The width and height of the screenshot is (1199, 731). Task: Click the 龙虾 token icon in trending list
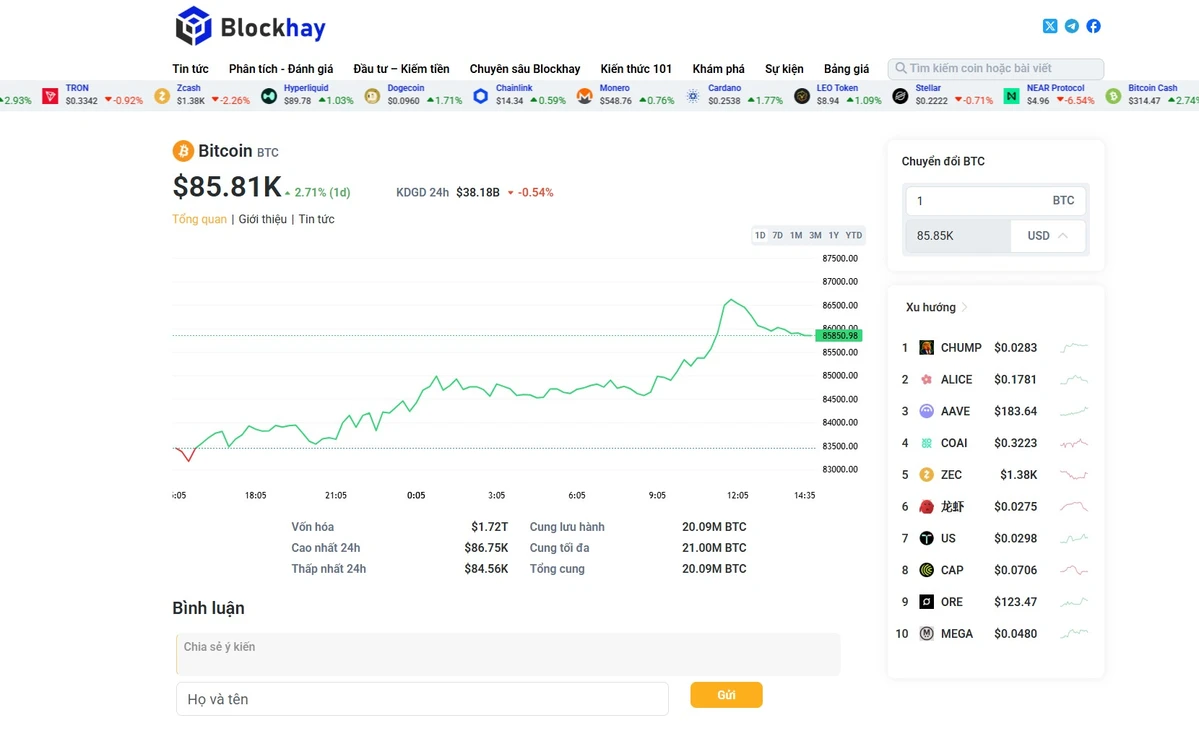click(x=926, y=506)
